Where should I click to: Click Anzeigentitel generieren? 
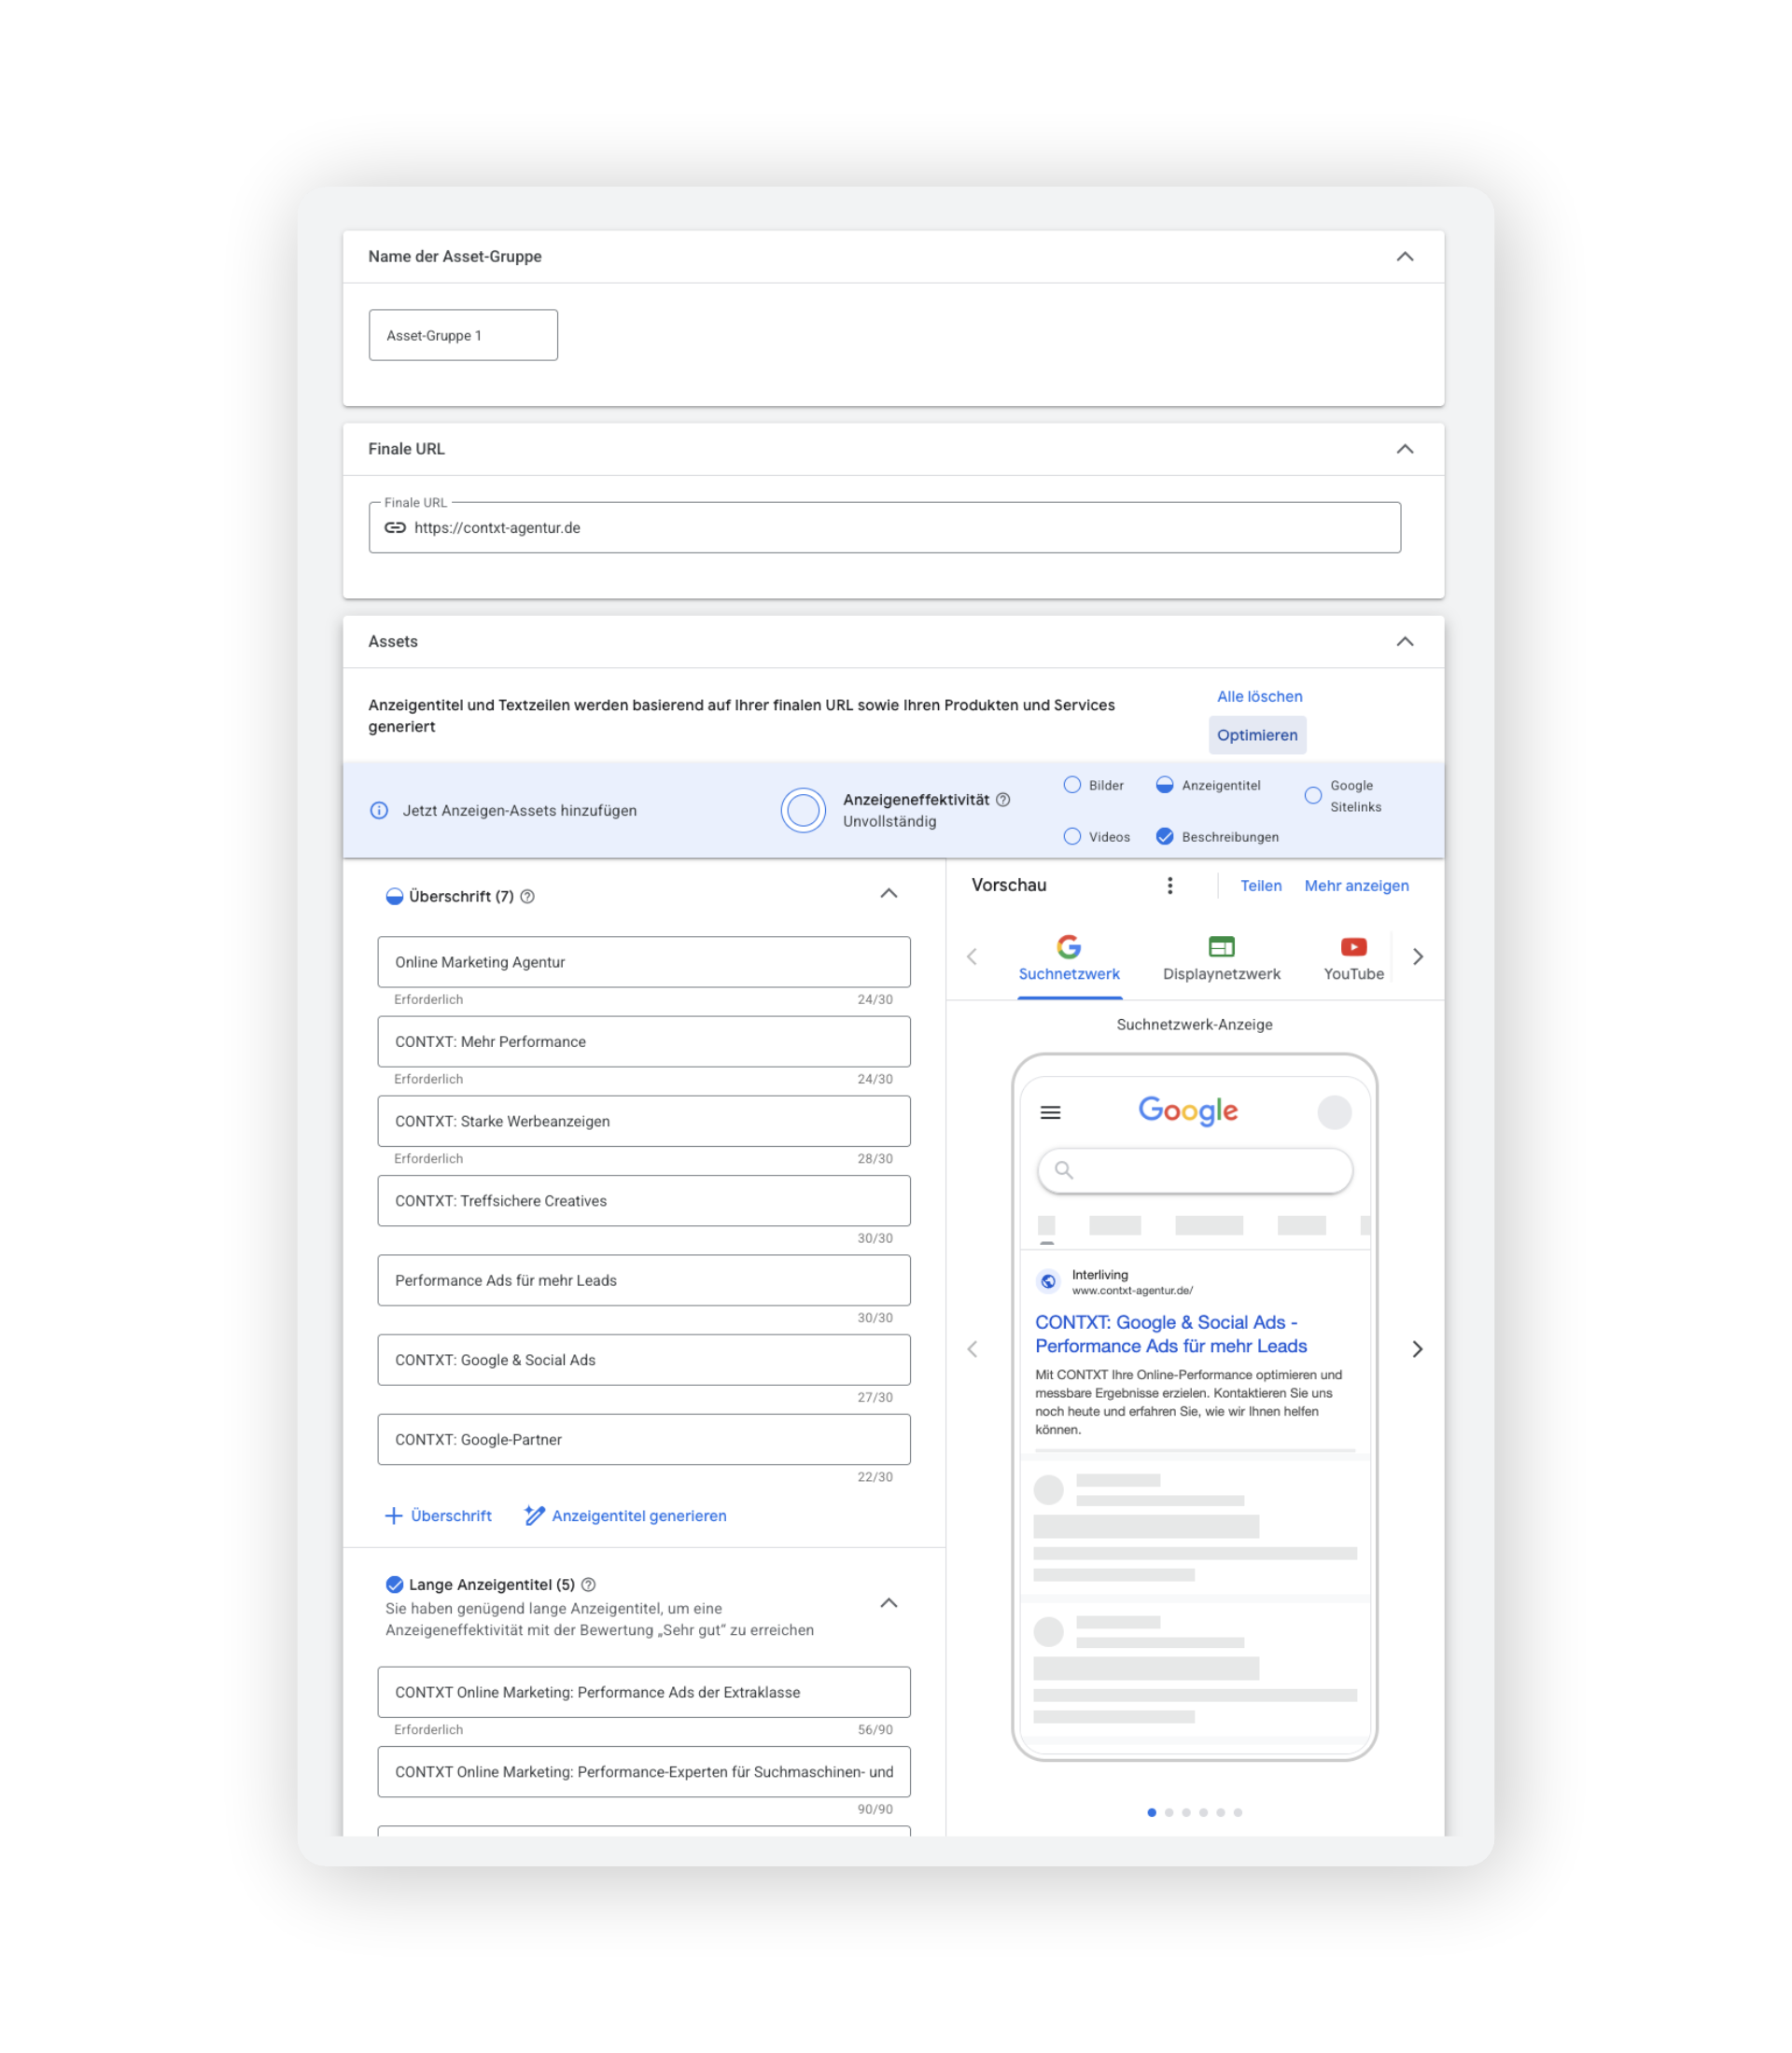(626, 1517)
